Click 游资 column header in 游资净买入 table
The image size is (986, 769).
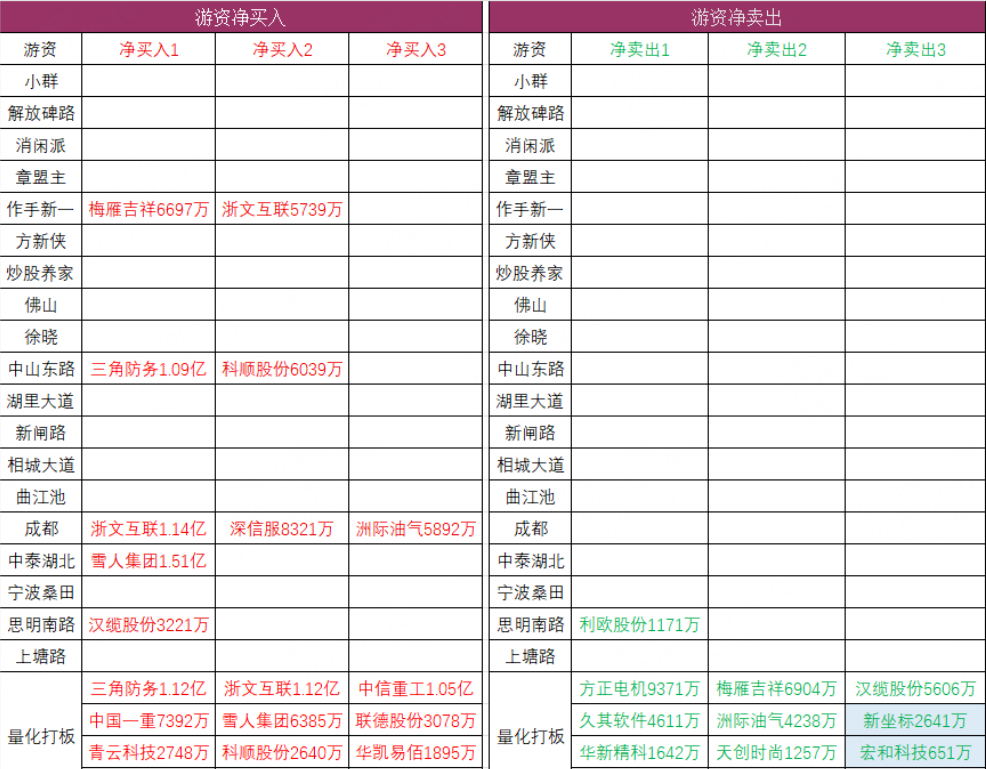(x=41, y=49)
